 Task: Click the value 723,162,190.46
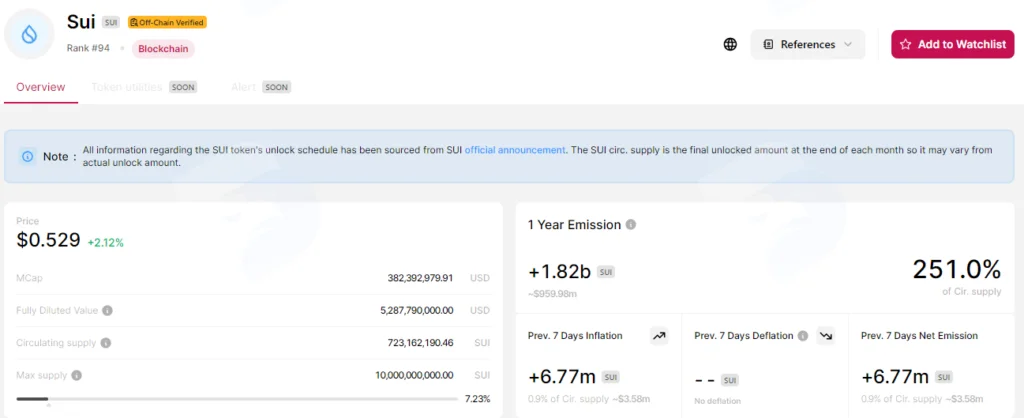[420, 343]
